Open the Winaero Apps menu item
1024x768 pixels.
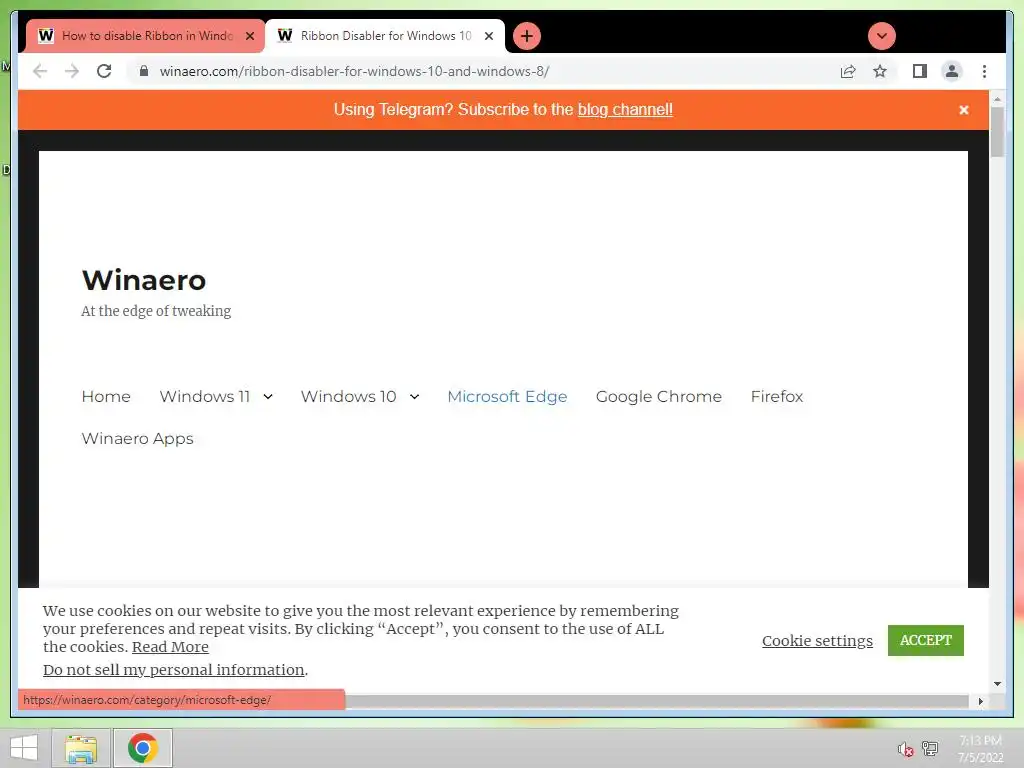(x=137, y=438)
